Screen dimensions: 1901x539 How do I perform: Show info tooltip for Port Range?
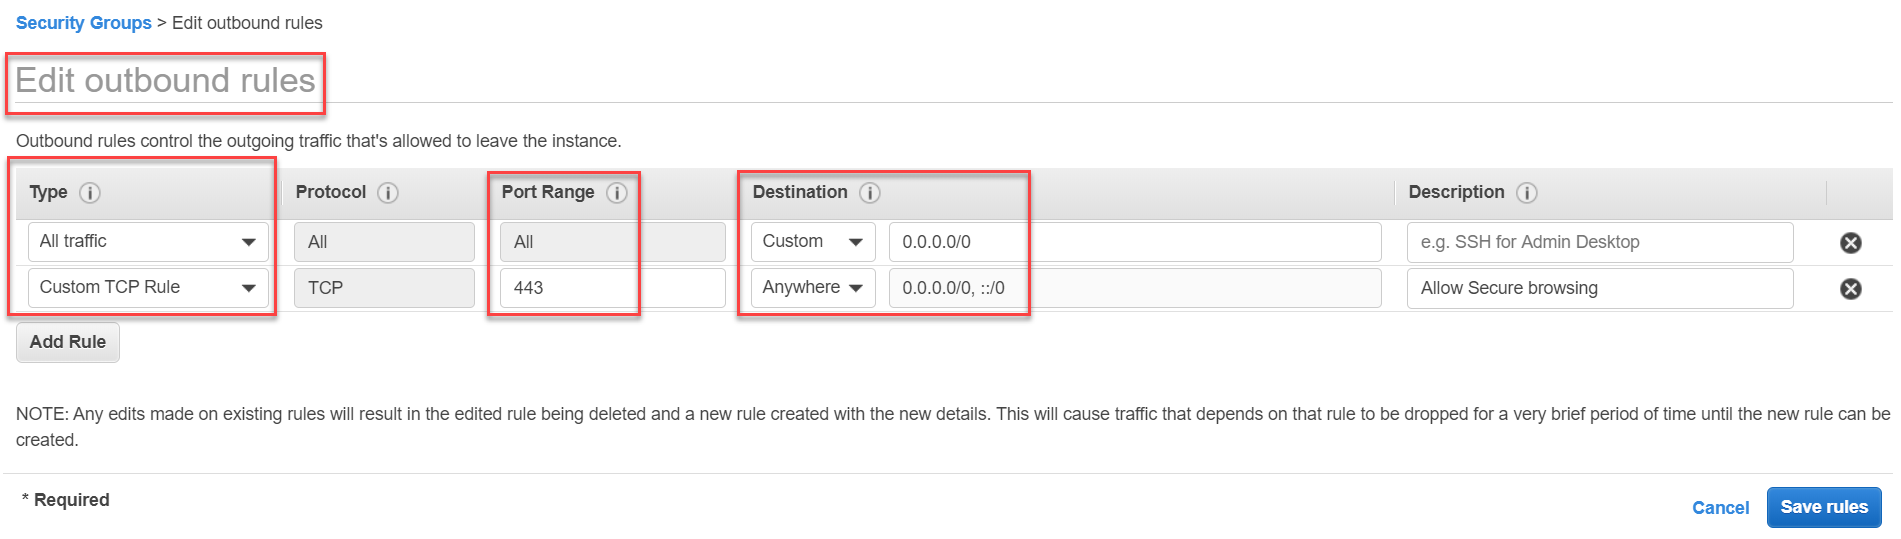point(617,193)
